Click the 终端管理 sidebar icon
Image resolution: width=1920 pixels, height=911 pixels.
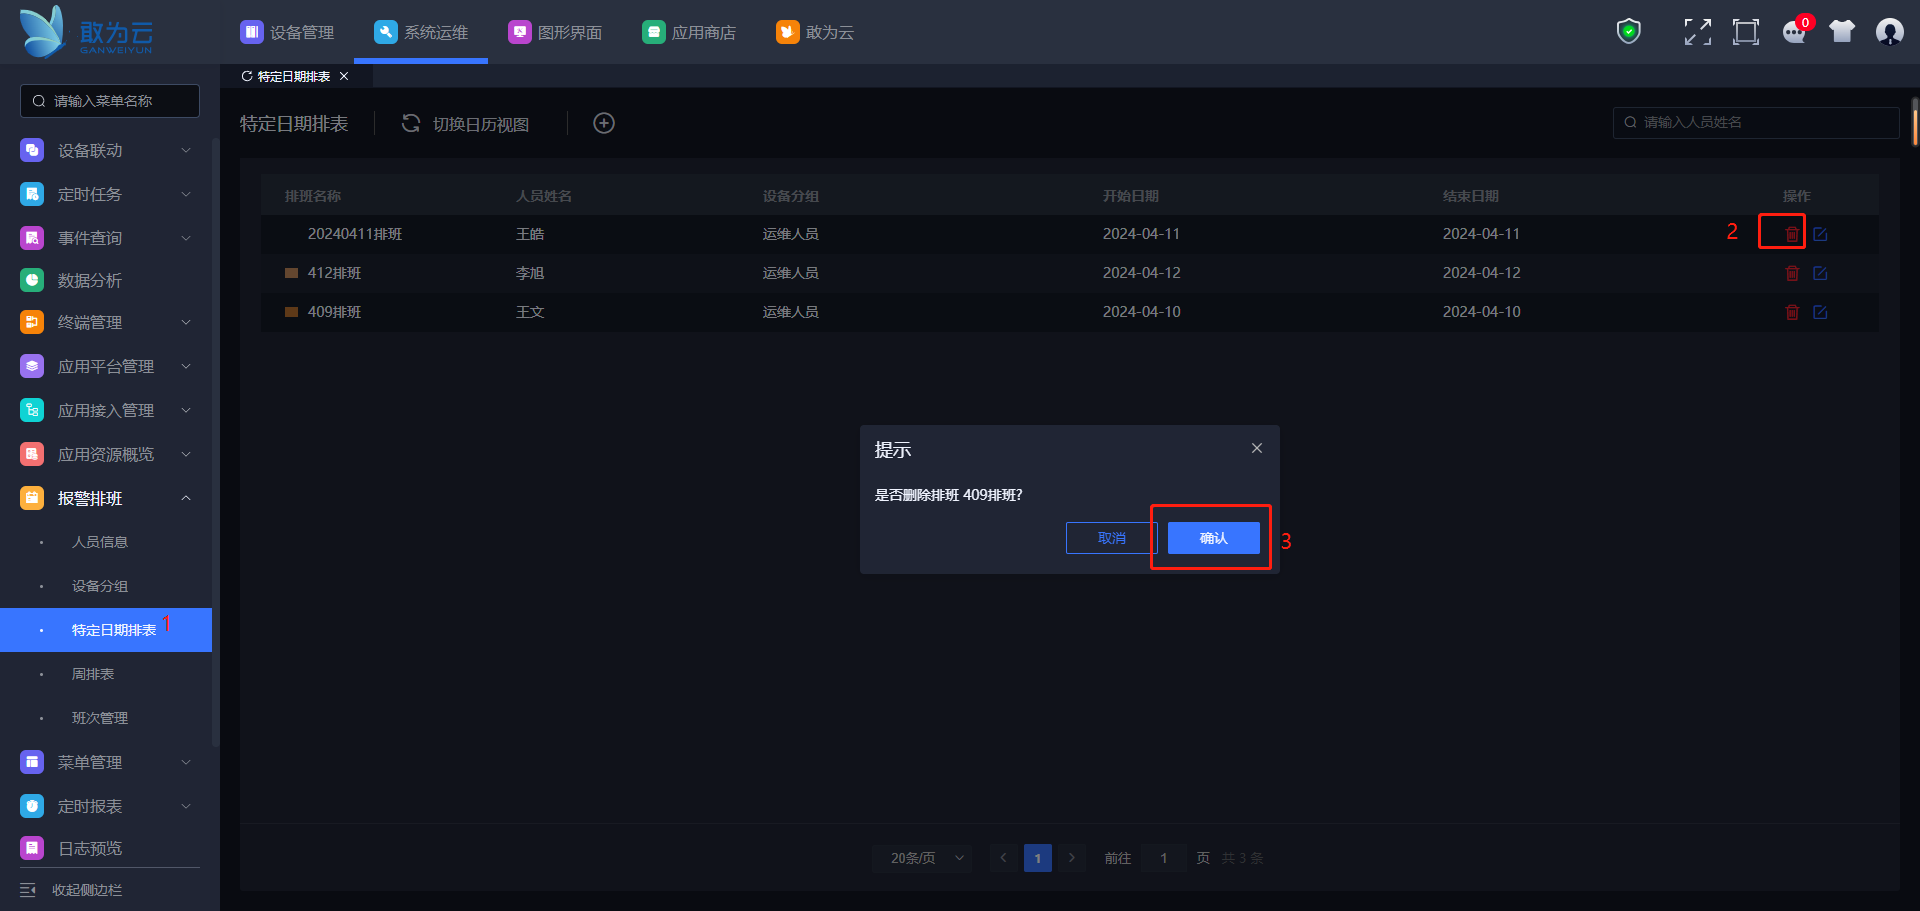(32, 322)
